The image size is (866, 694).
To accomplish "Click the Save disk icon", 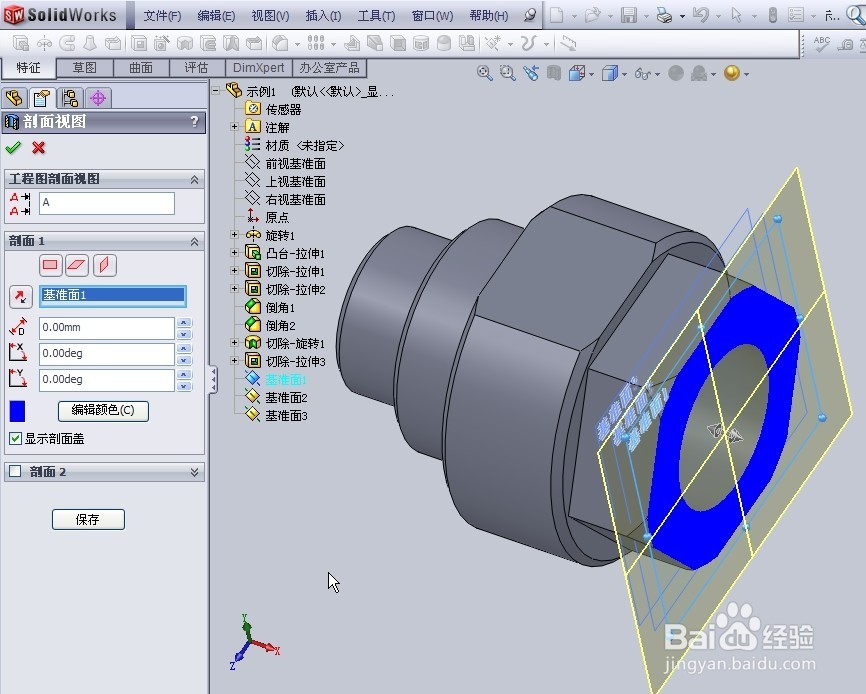I will point(629,15).
